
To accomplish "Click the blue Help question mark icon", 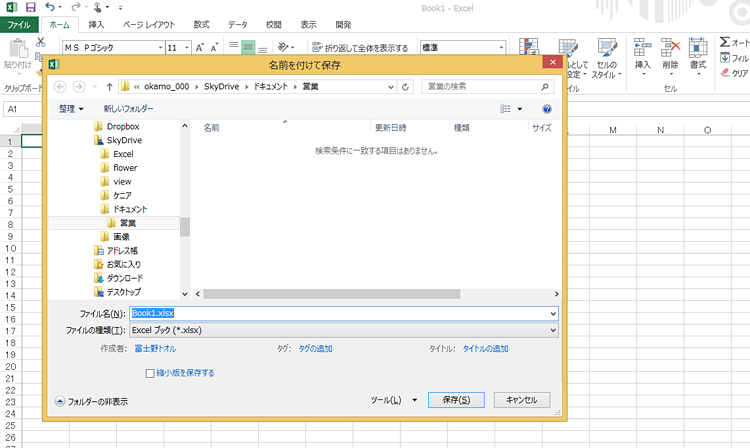I will point(547,109).
